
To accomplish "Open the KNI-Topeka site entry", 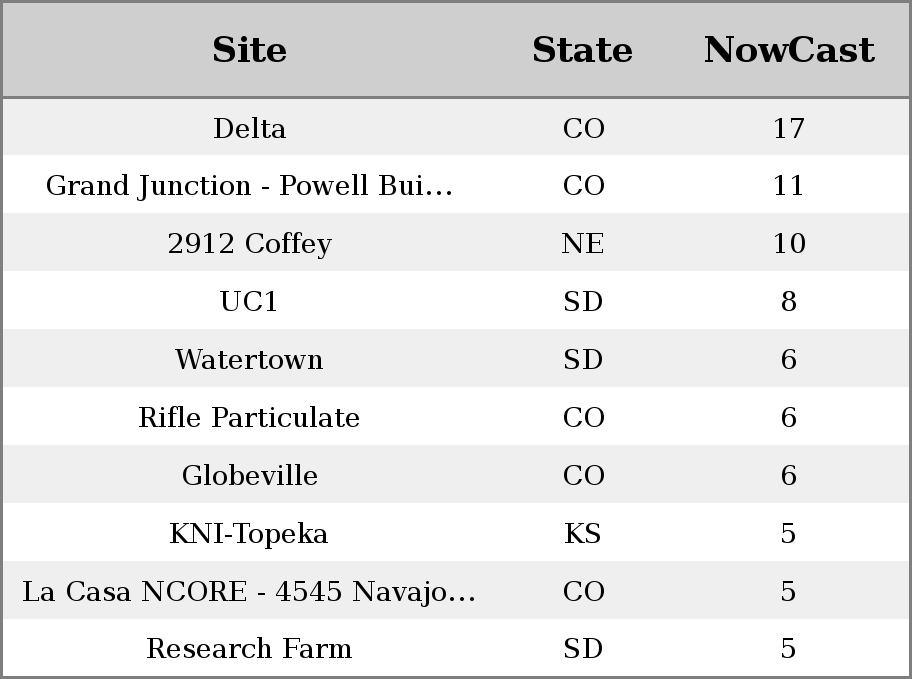I will click(x=250, y=534).
